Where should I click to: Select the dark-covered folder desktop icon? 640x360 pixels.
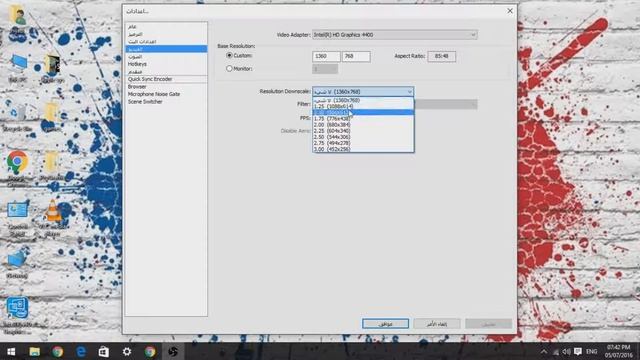click(52, 68)
